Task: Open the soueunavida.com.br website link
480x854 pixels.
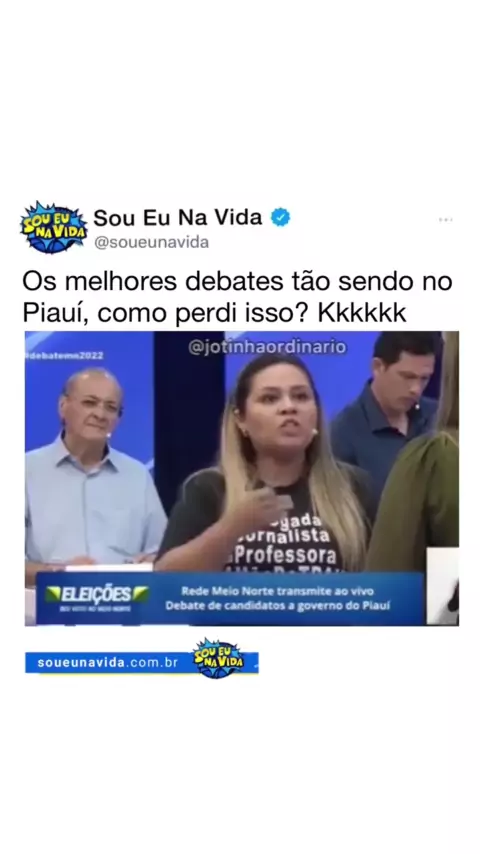Action: coord(108,663)
